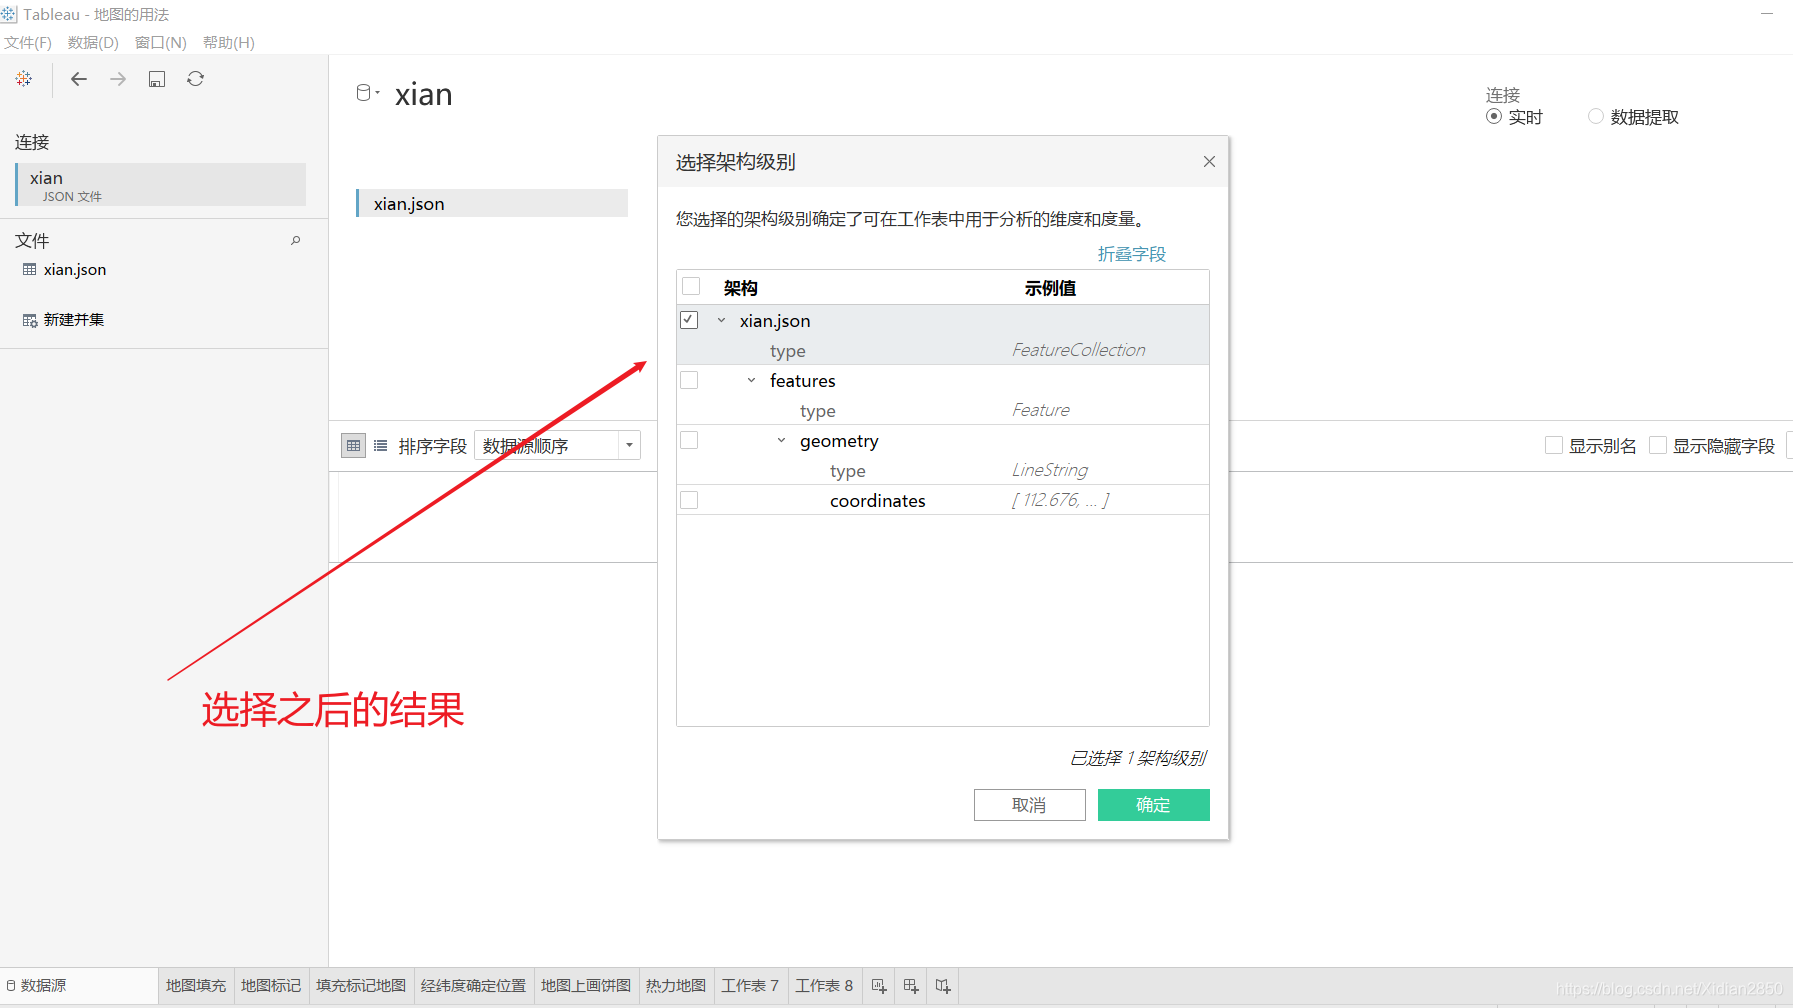Screen dimensions: 1793x1008
Task: Switch to the 工作表 8 tab
Action: pyautogui.click(x=824, y=986)
